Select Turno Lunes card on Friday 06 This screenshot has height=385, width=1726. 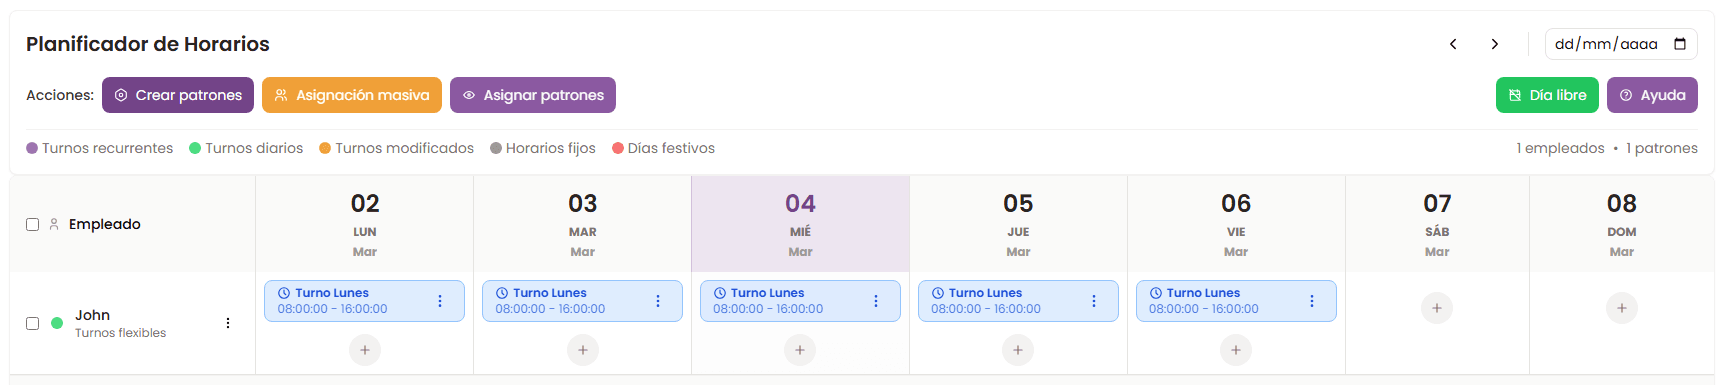(x=1236, y=301)
